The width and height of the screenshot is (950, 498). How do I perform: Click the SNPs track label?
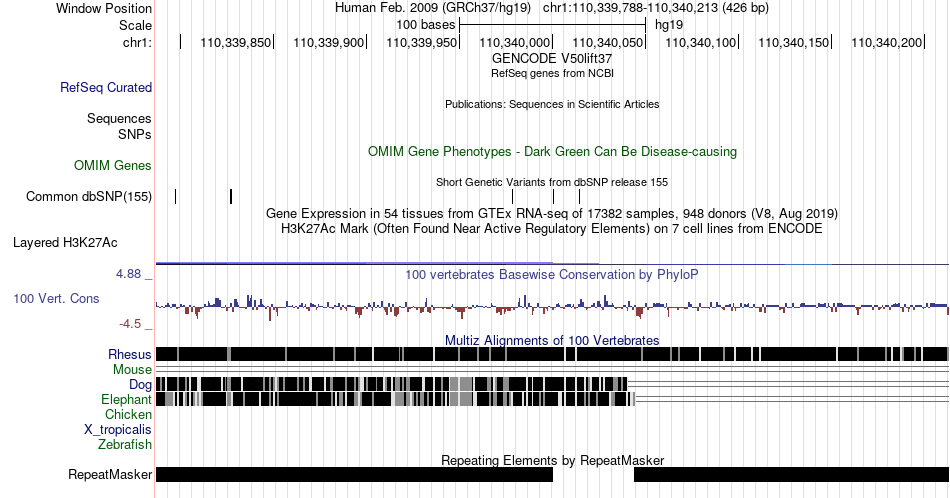tap(135, 134)
